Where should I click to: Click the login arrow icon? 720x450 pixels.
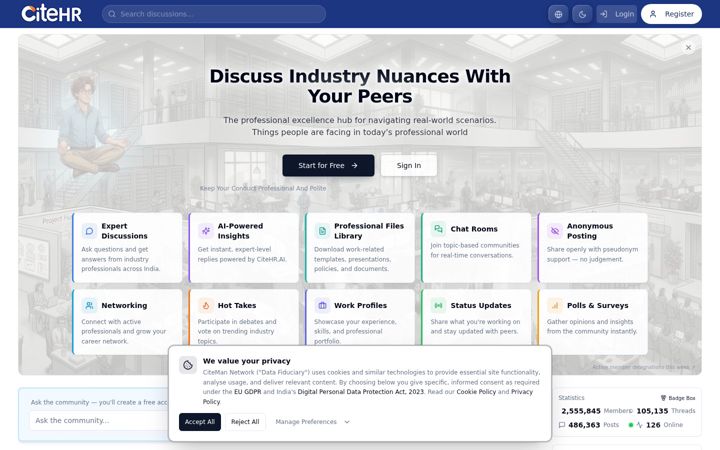pyautogui.click(x=604, y=14)
